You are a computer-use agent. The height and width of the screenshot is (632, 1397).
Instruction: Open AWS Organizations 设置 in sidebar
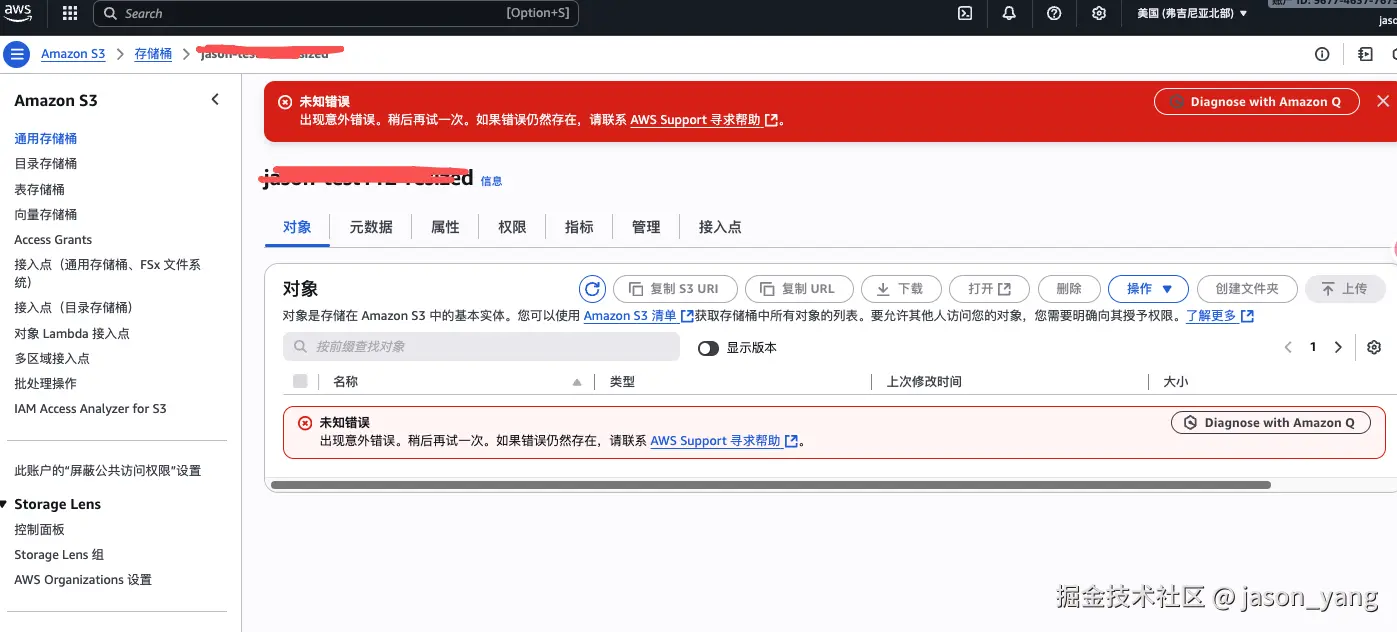[83, 580]
